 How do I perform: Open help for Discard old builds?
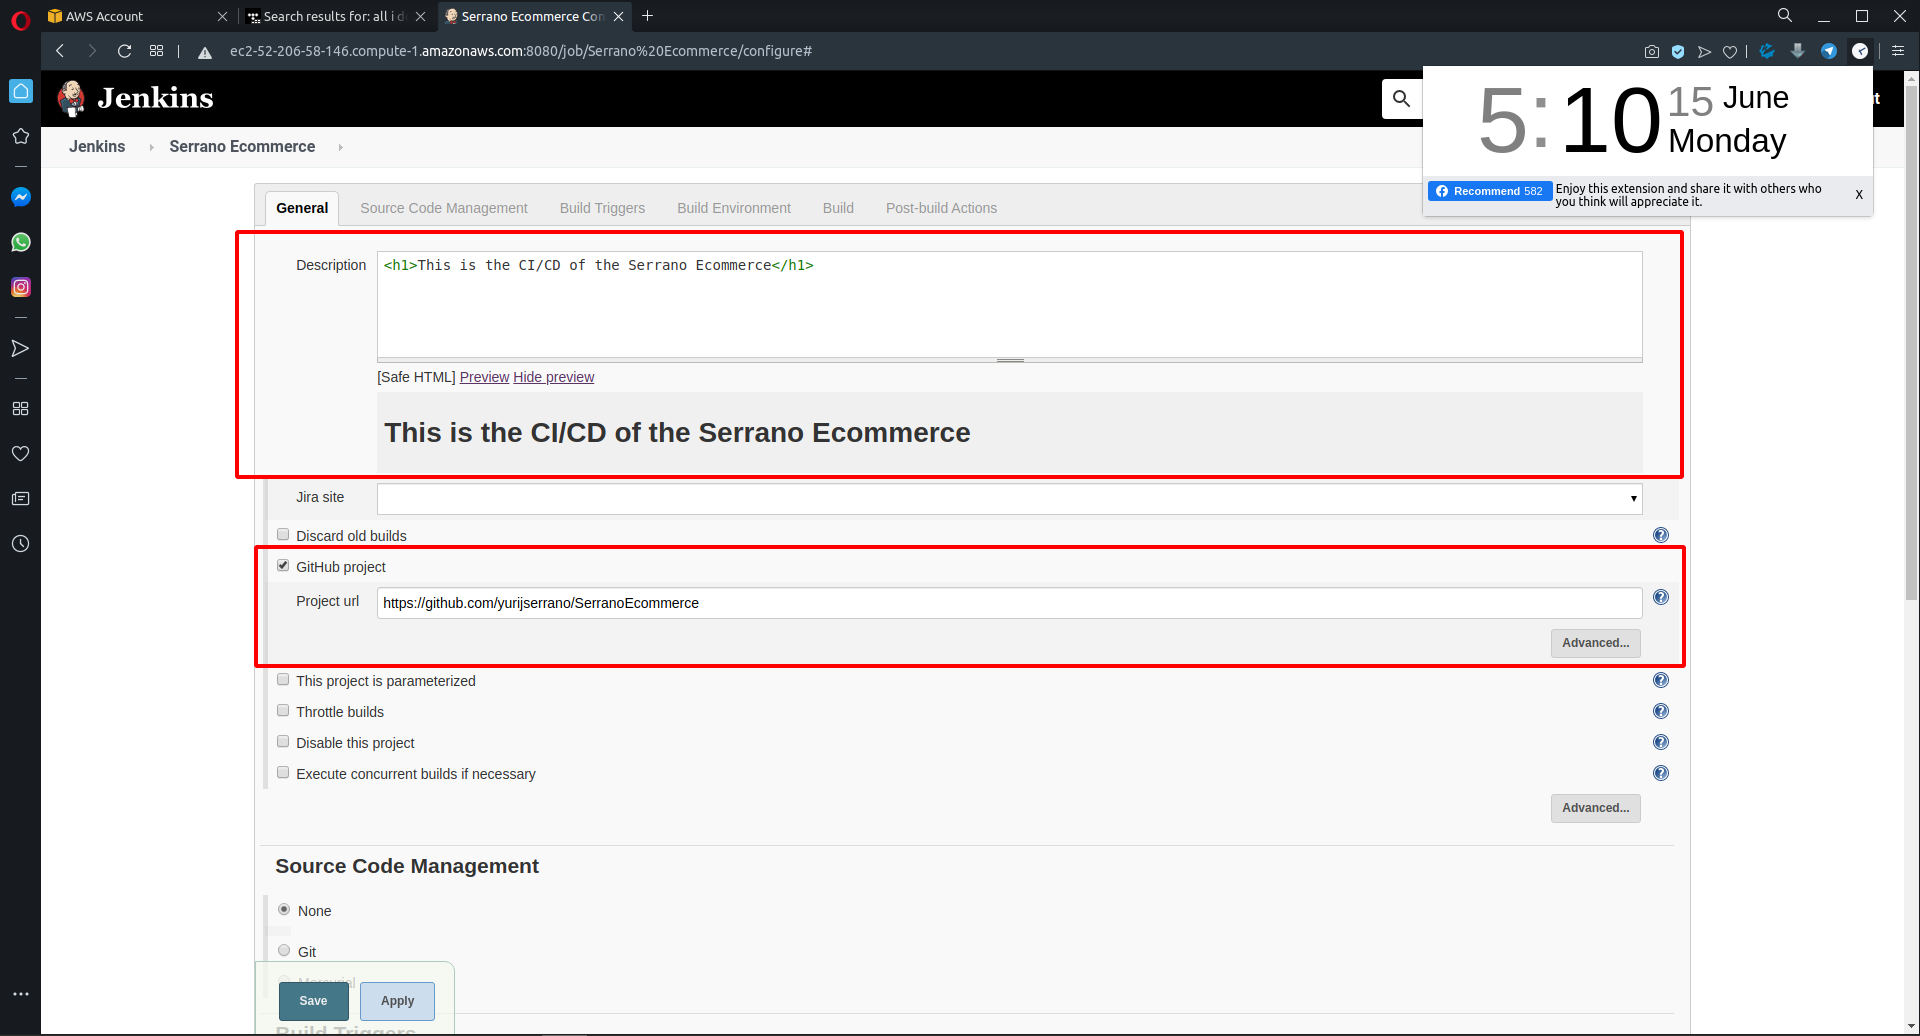click(x=1661, y=535)
